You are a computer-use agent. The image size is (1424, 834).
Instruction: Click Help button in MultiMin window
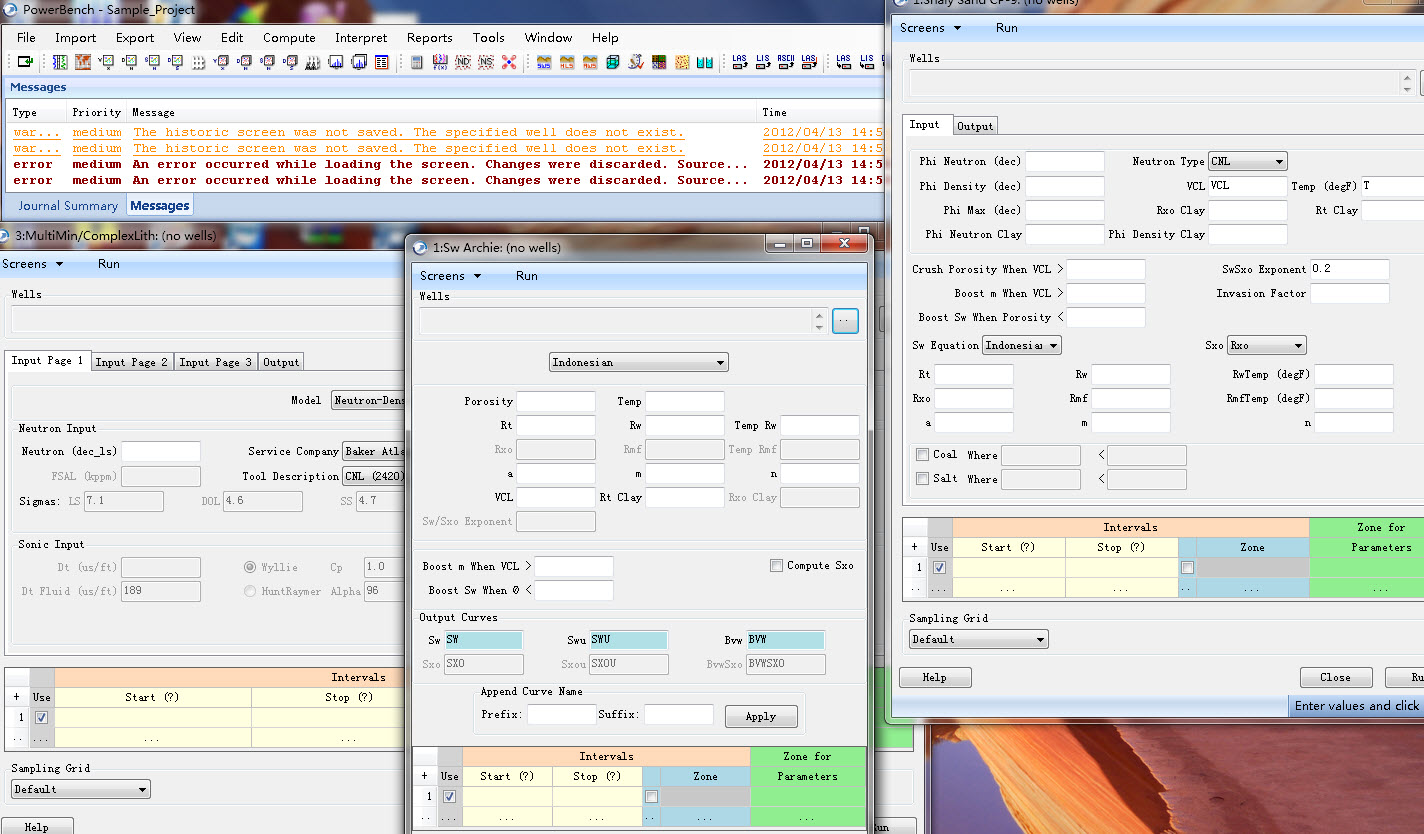37,826
